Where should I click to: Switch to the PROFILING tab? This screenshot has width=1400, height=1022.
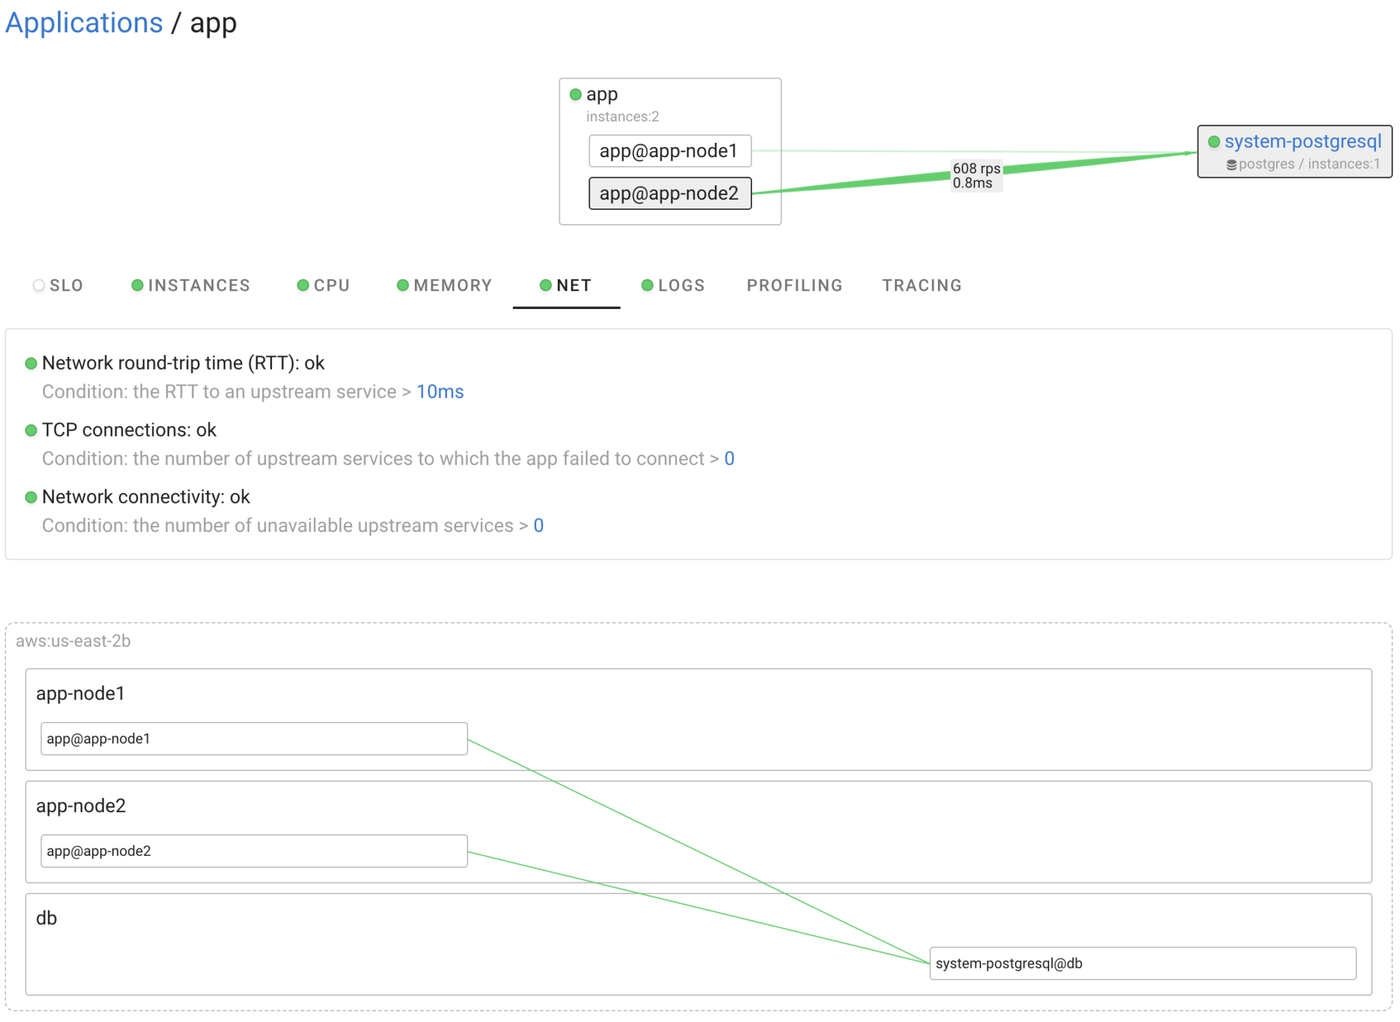794,285
